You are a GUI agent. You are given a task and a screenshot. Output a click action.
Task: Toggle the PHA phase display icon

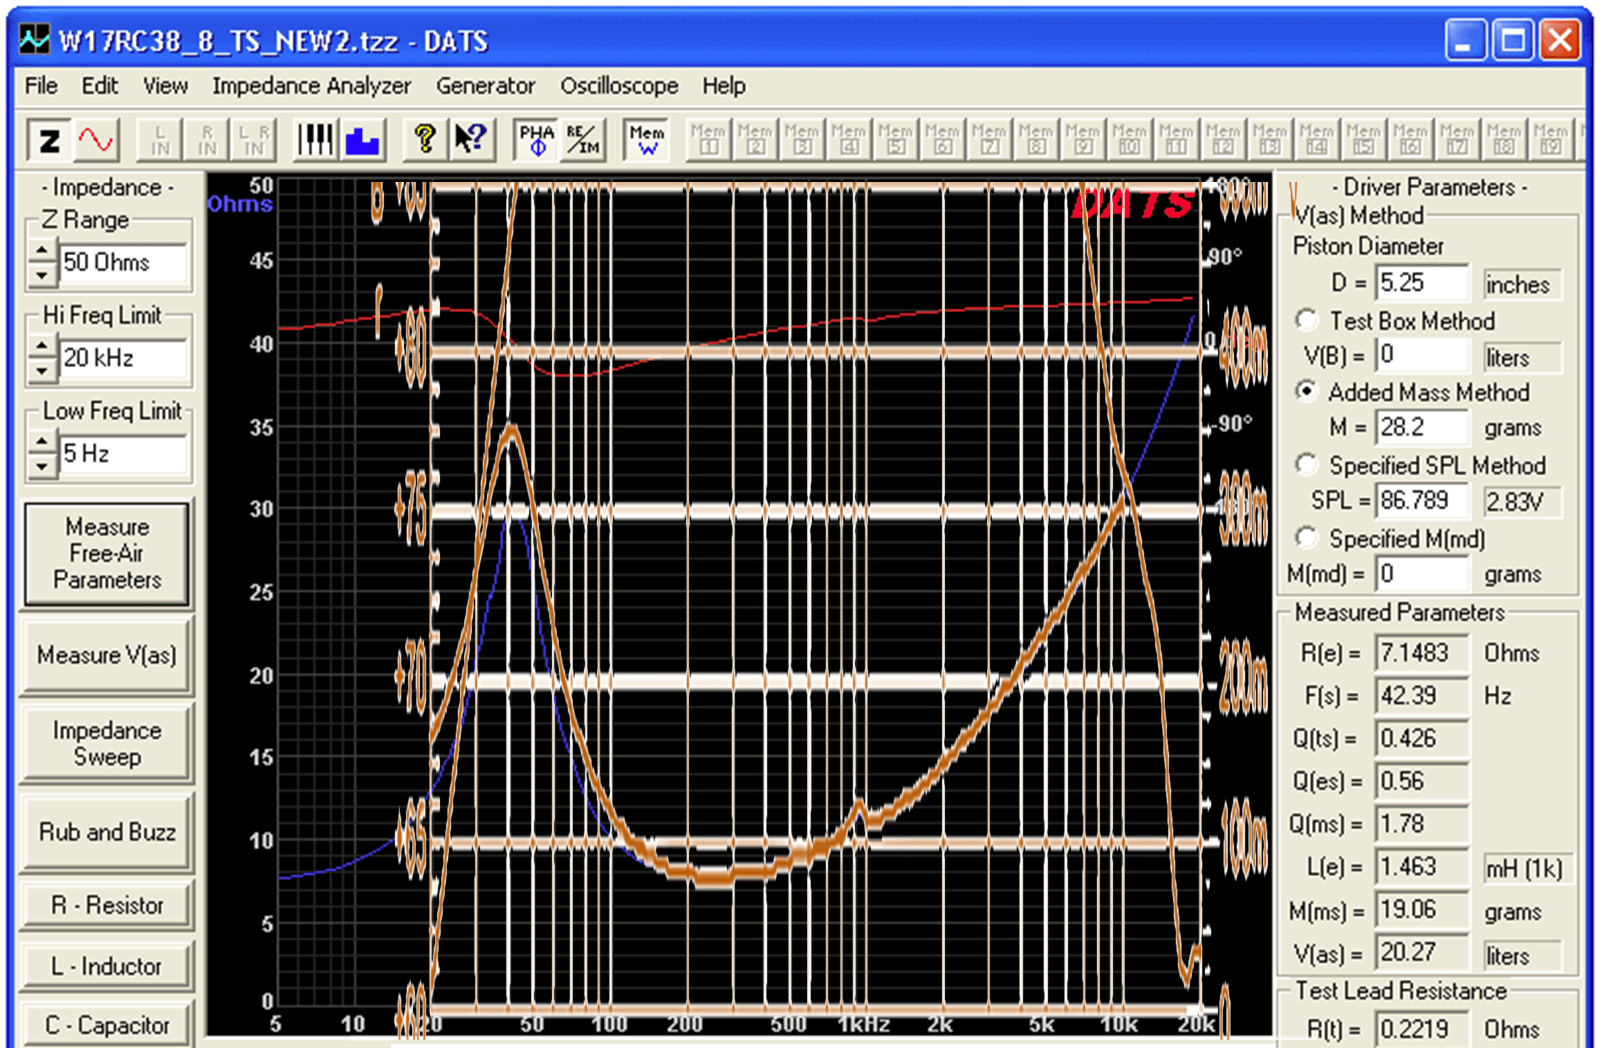click(536, 140)
